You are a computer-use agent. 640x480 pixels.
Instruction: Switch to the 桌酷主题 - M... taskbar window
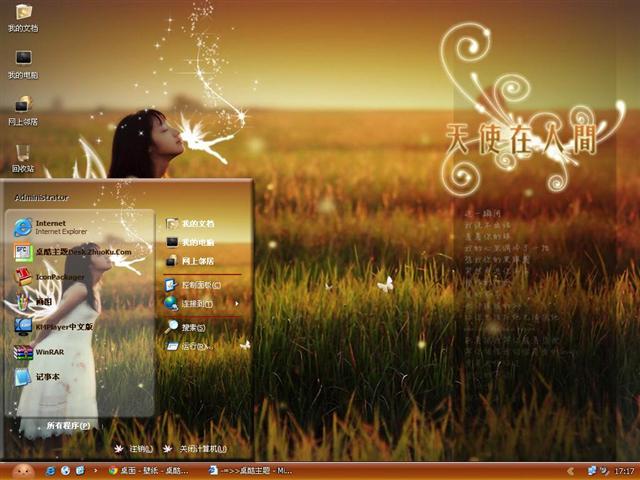coord(250,471)
